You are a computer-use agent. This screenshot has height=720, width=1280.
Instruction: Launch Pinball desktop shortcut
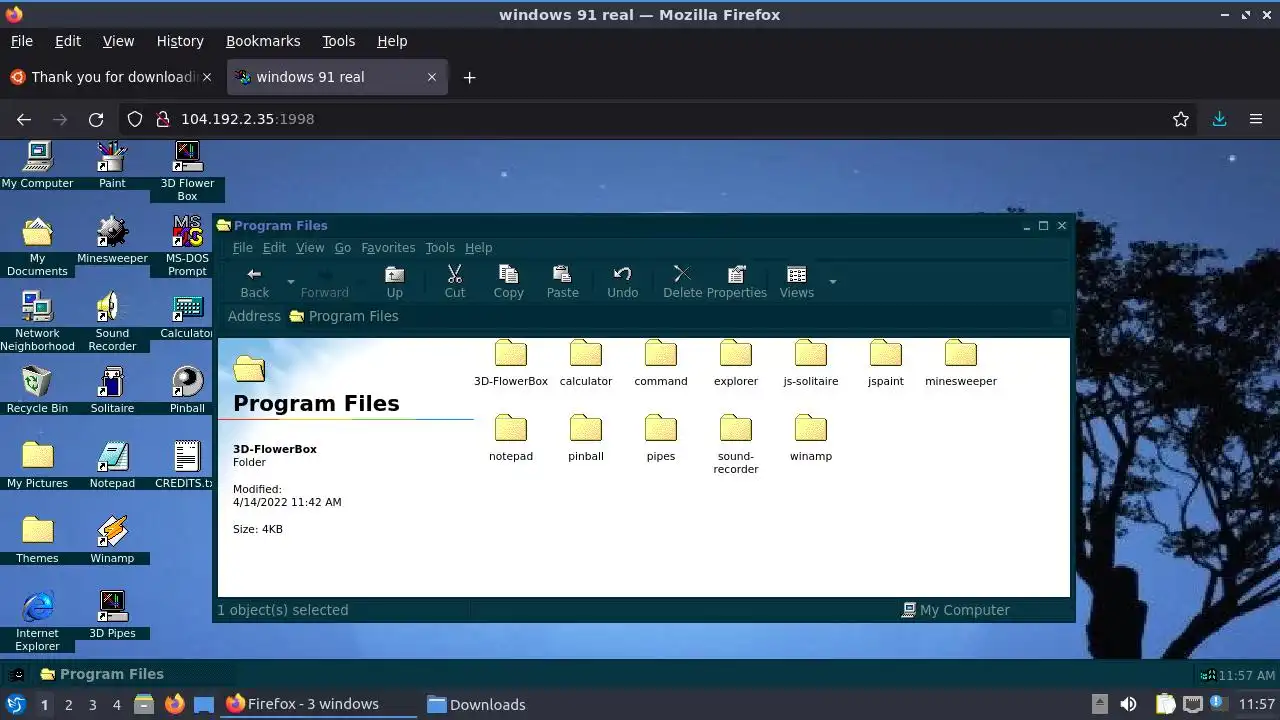[187, 390]
